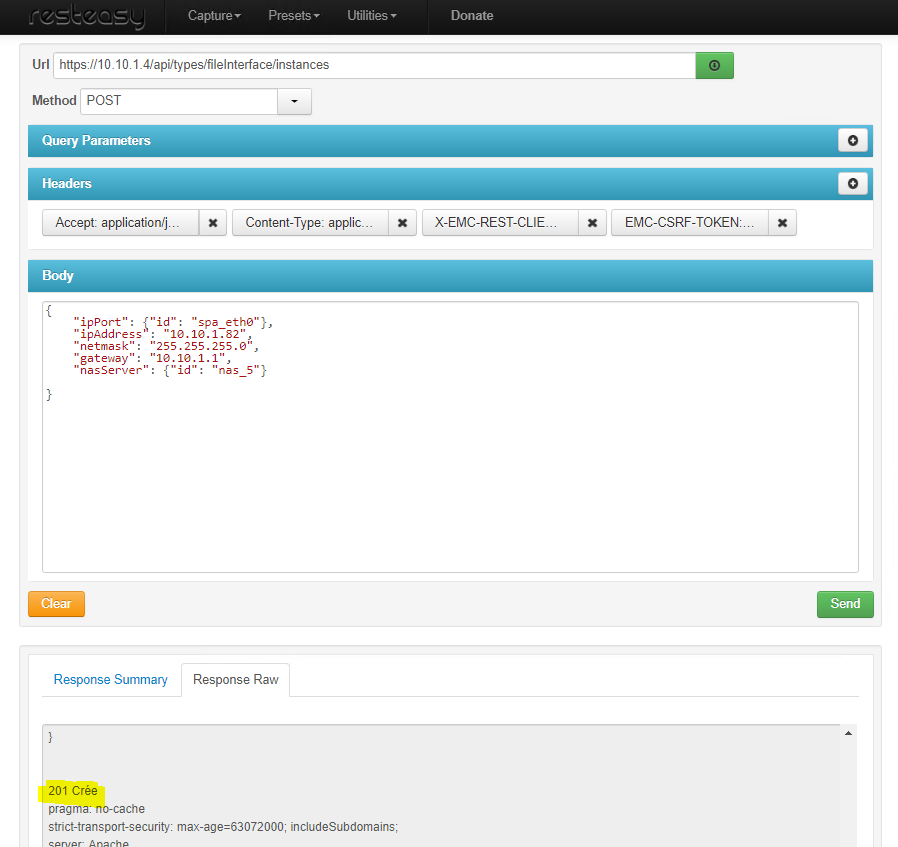Click the resteasy logo
This screenshot has height=847, width=898.
point(87,17)
